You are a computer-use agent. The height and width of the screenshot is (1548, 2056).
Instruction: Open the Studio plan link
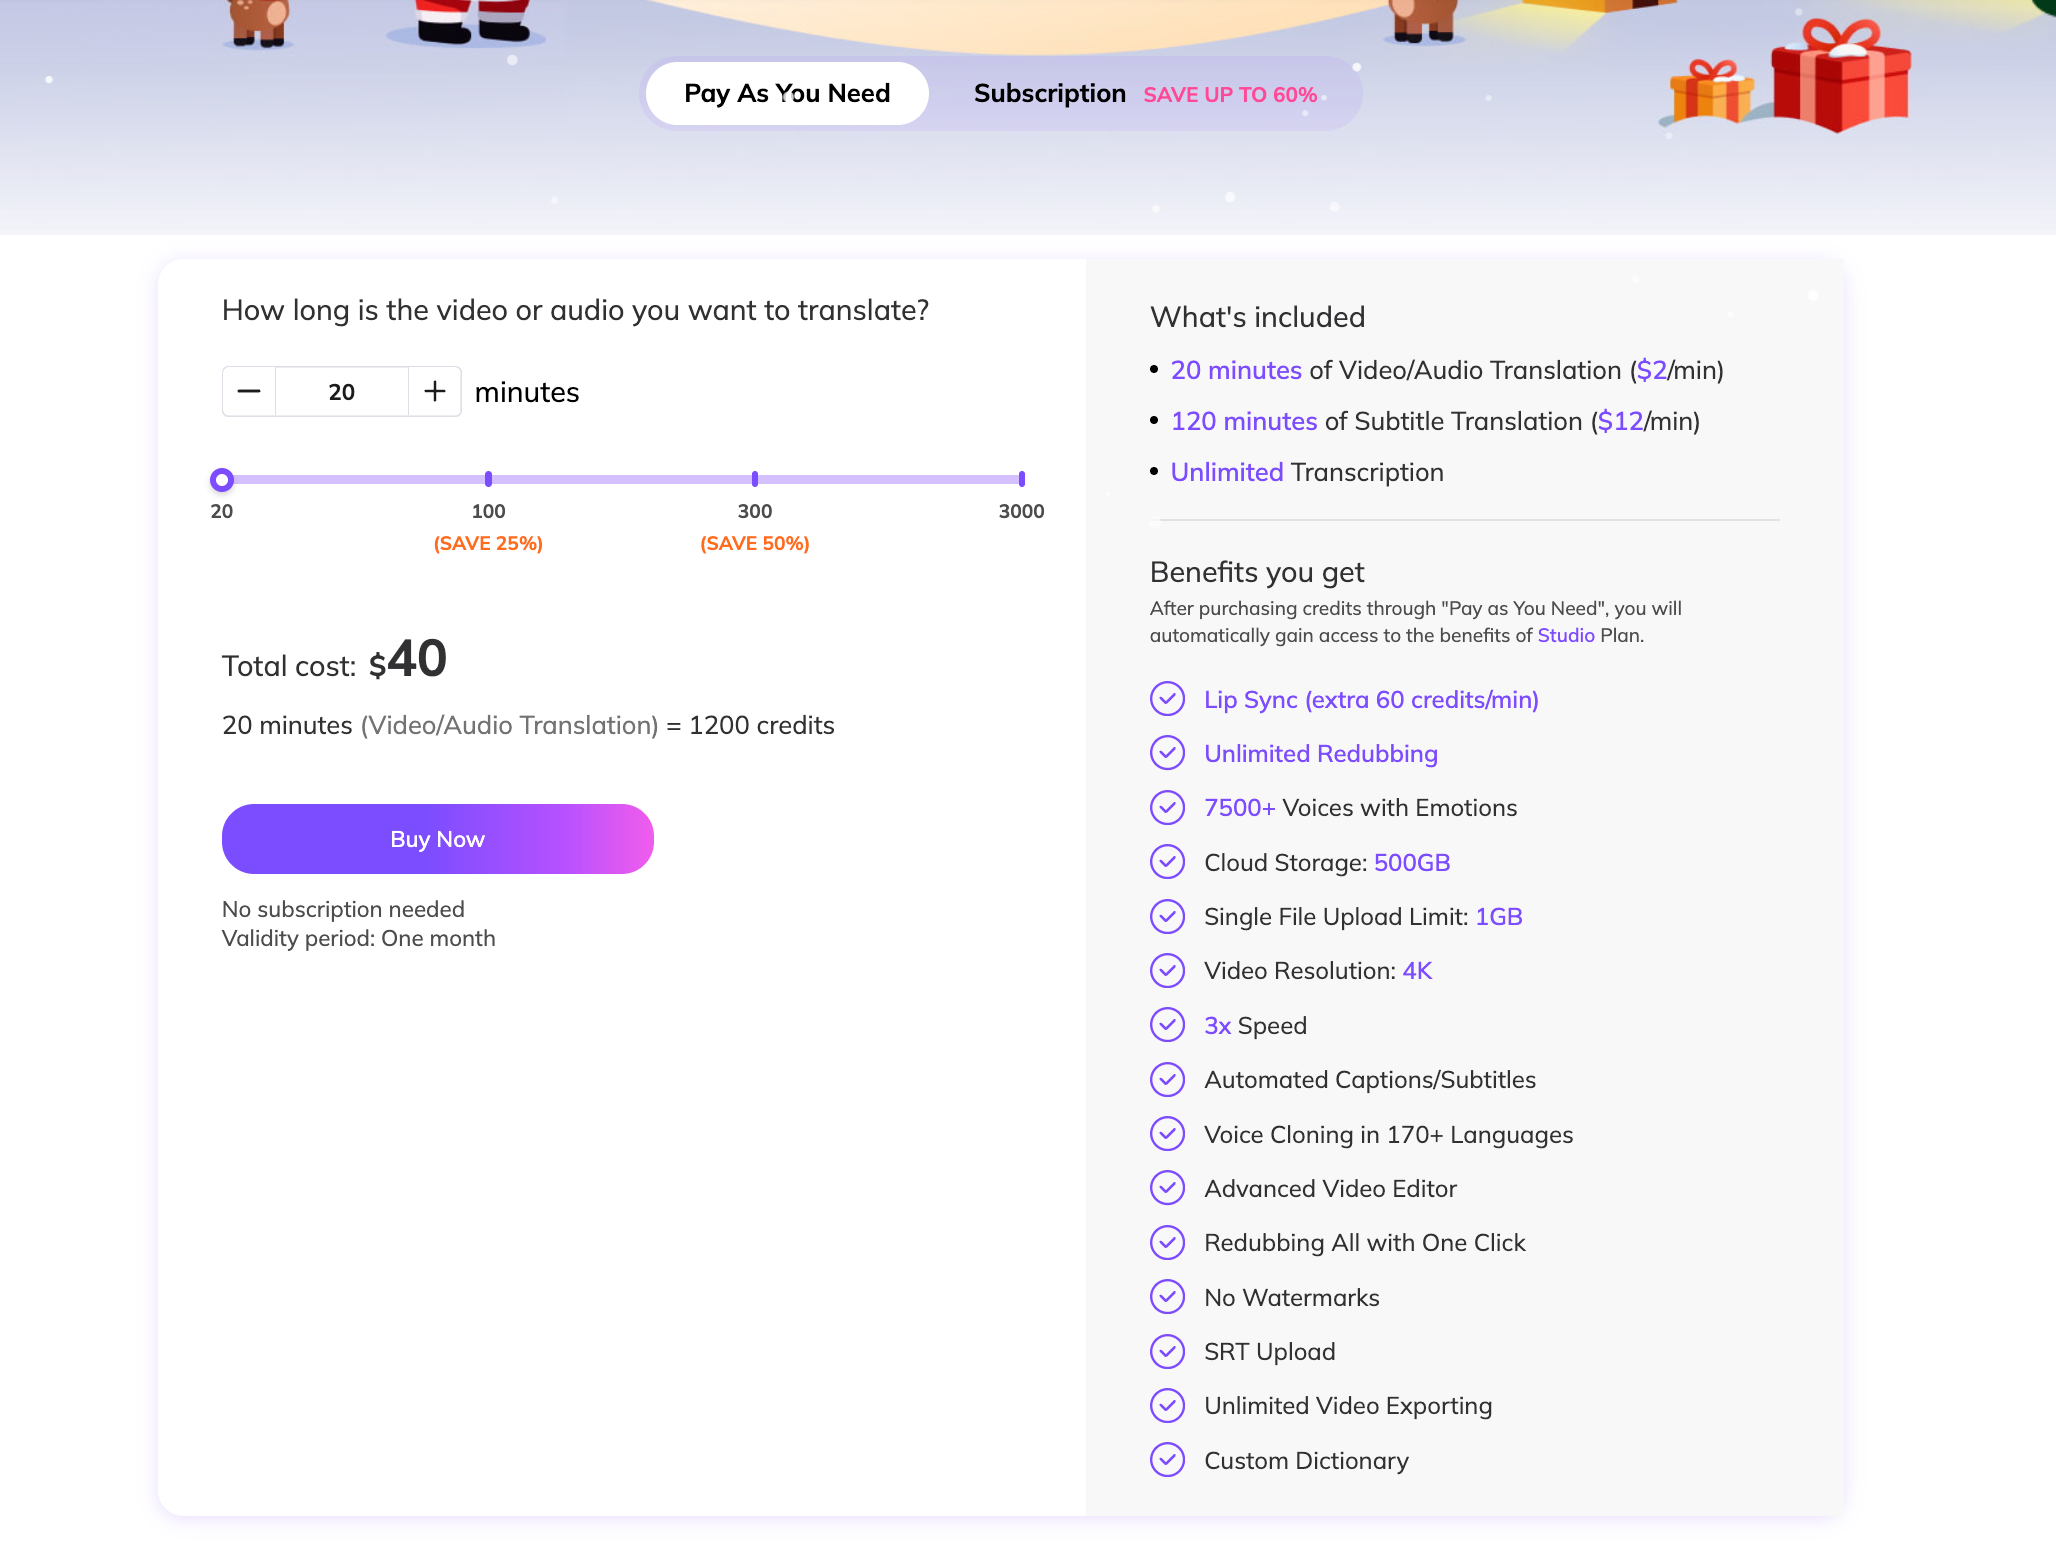1565,636
